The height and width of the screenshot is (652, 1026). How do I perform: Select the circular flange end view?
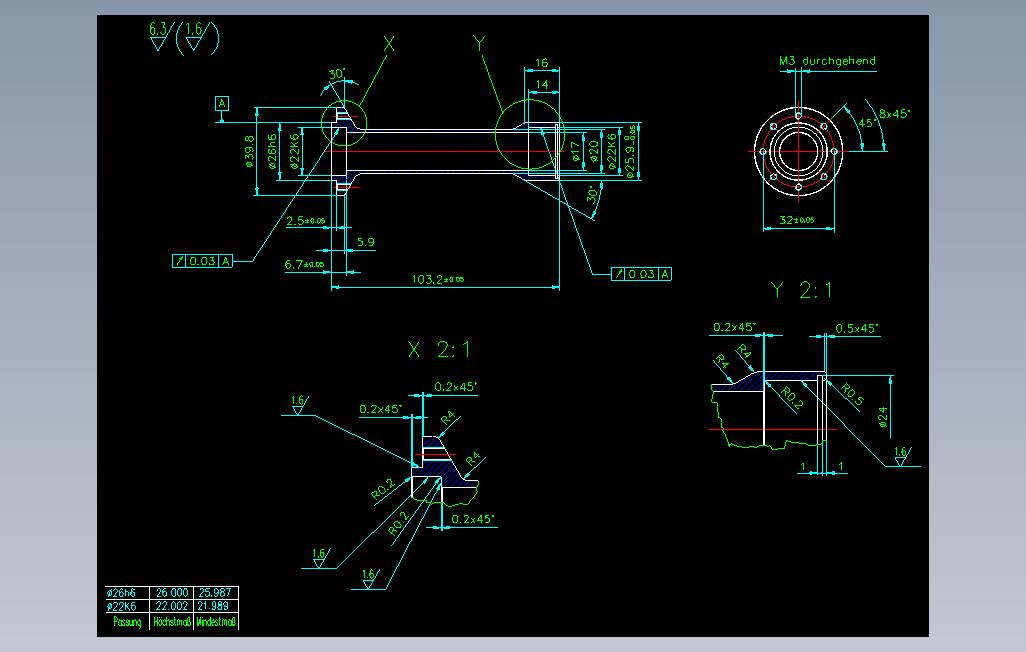click(x=798, y=151)
